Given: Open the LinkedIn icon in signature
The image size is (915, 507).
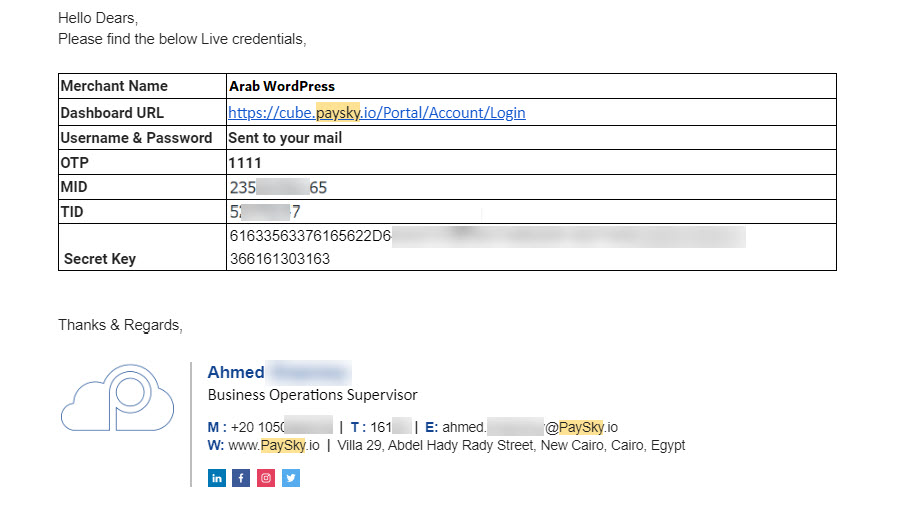Looking at the screenshot, I should click(217, 478).
